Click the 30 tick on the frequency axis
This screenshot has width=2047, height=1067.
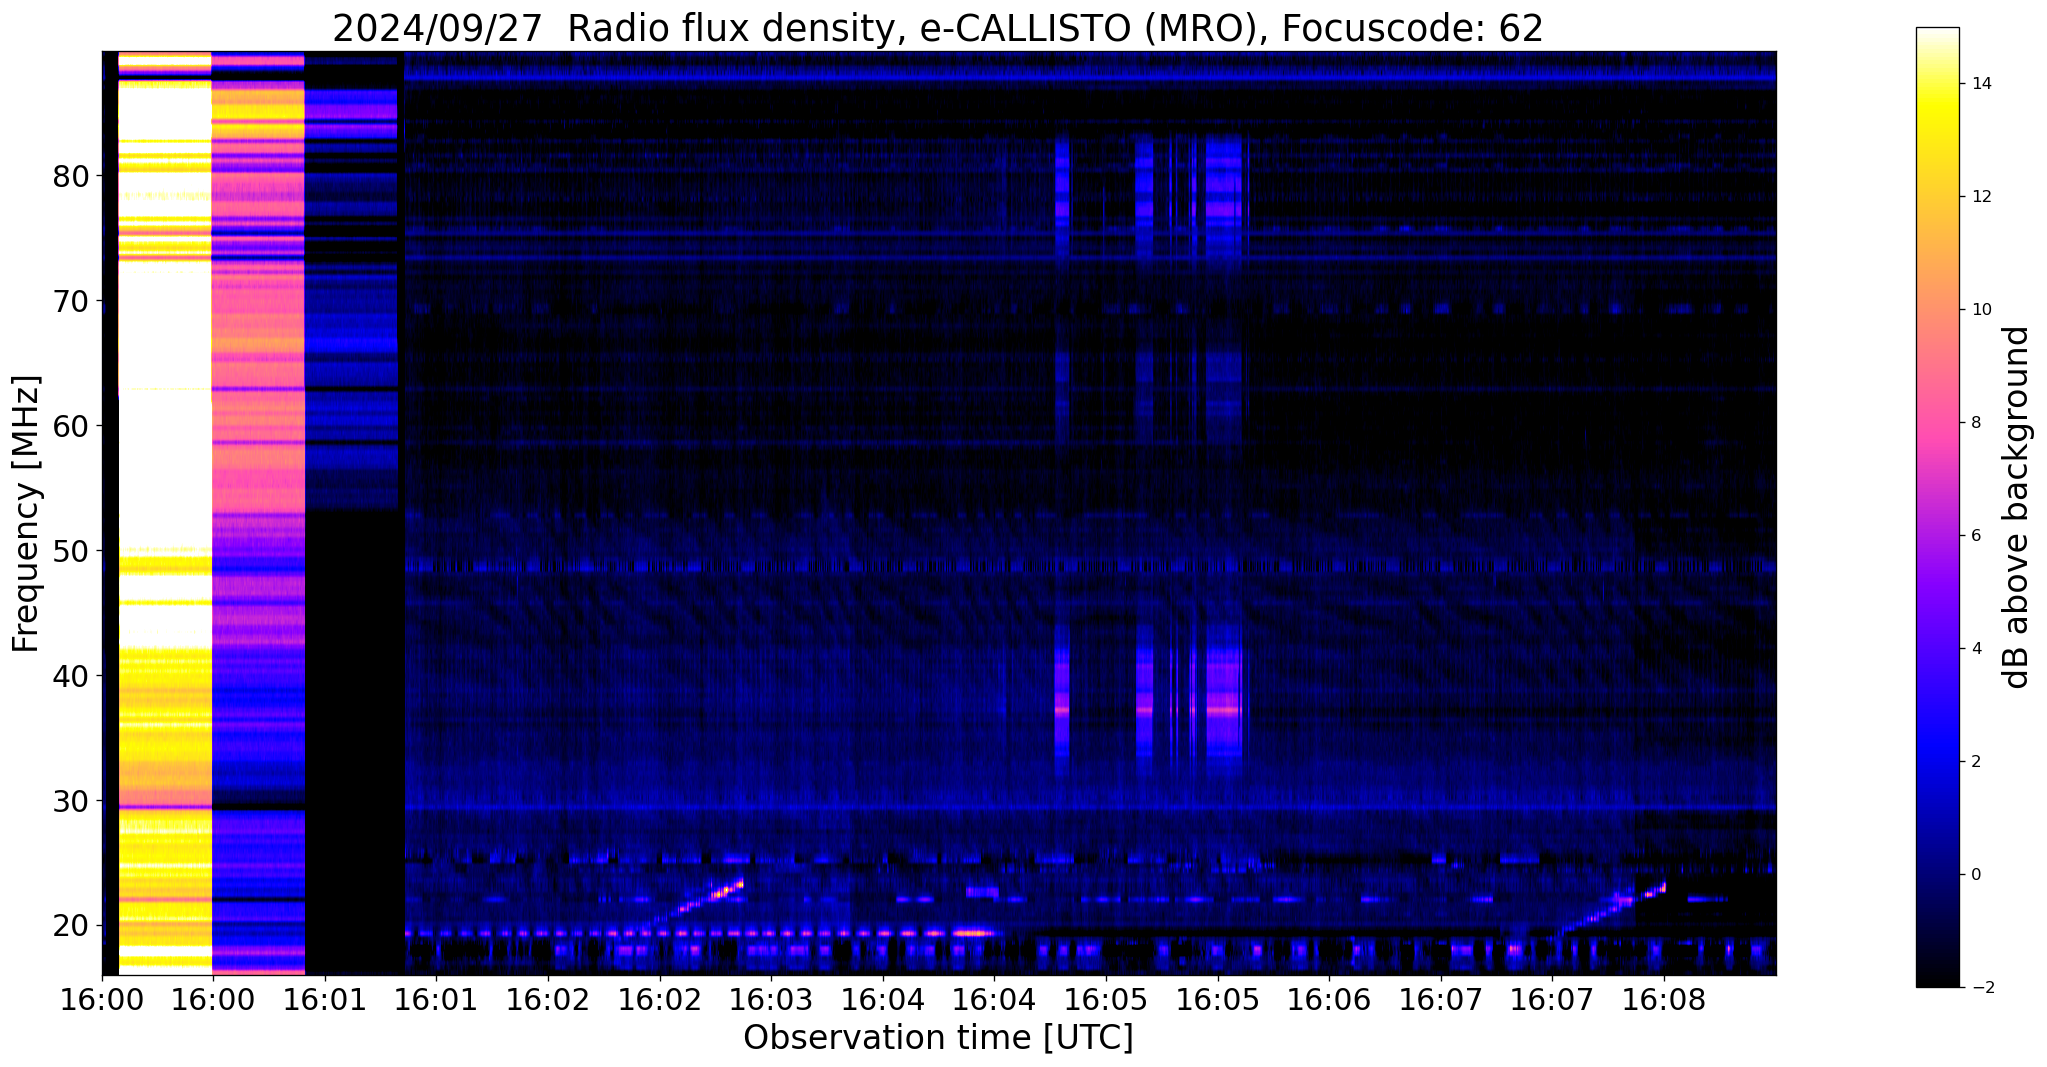click(x=72, y=801)
